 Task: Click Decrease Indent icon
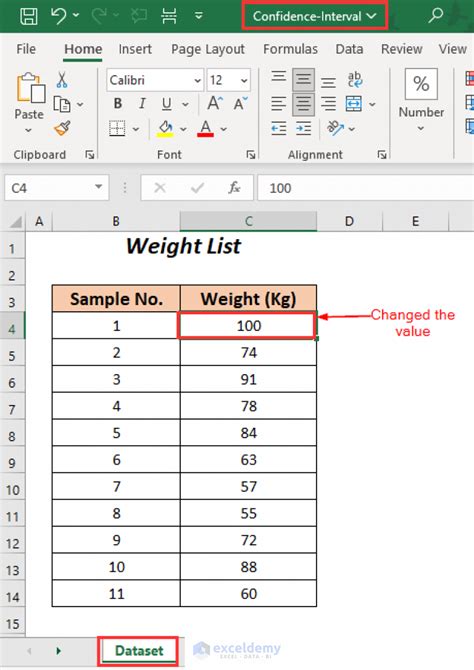(x=279, y=128)
